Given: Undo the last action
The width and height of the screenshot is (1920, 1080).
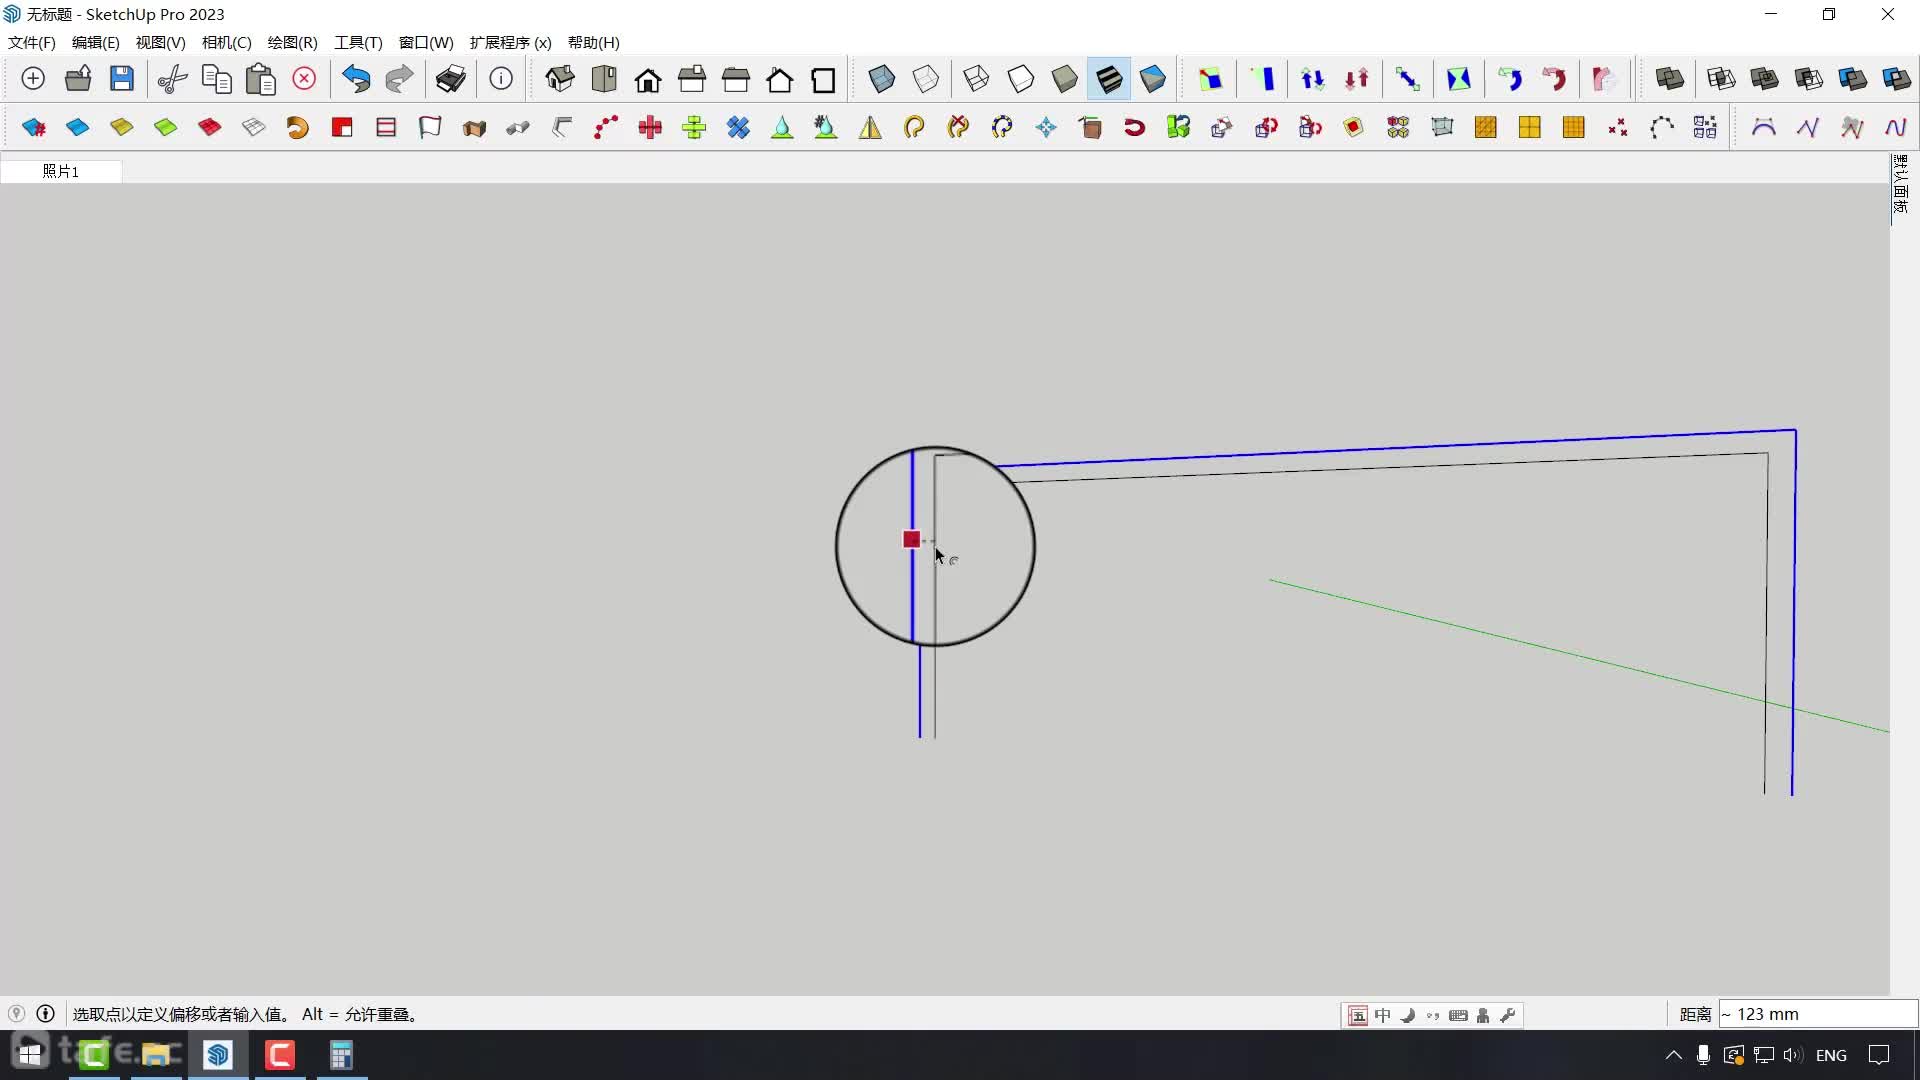Looking at the screenshot, I should (x=356, y=79).
